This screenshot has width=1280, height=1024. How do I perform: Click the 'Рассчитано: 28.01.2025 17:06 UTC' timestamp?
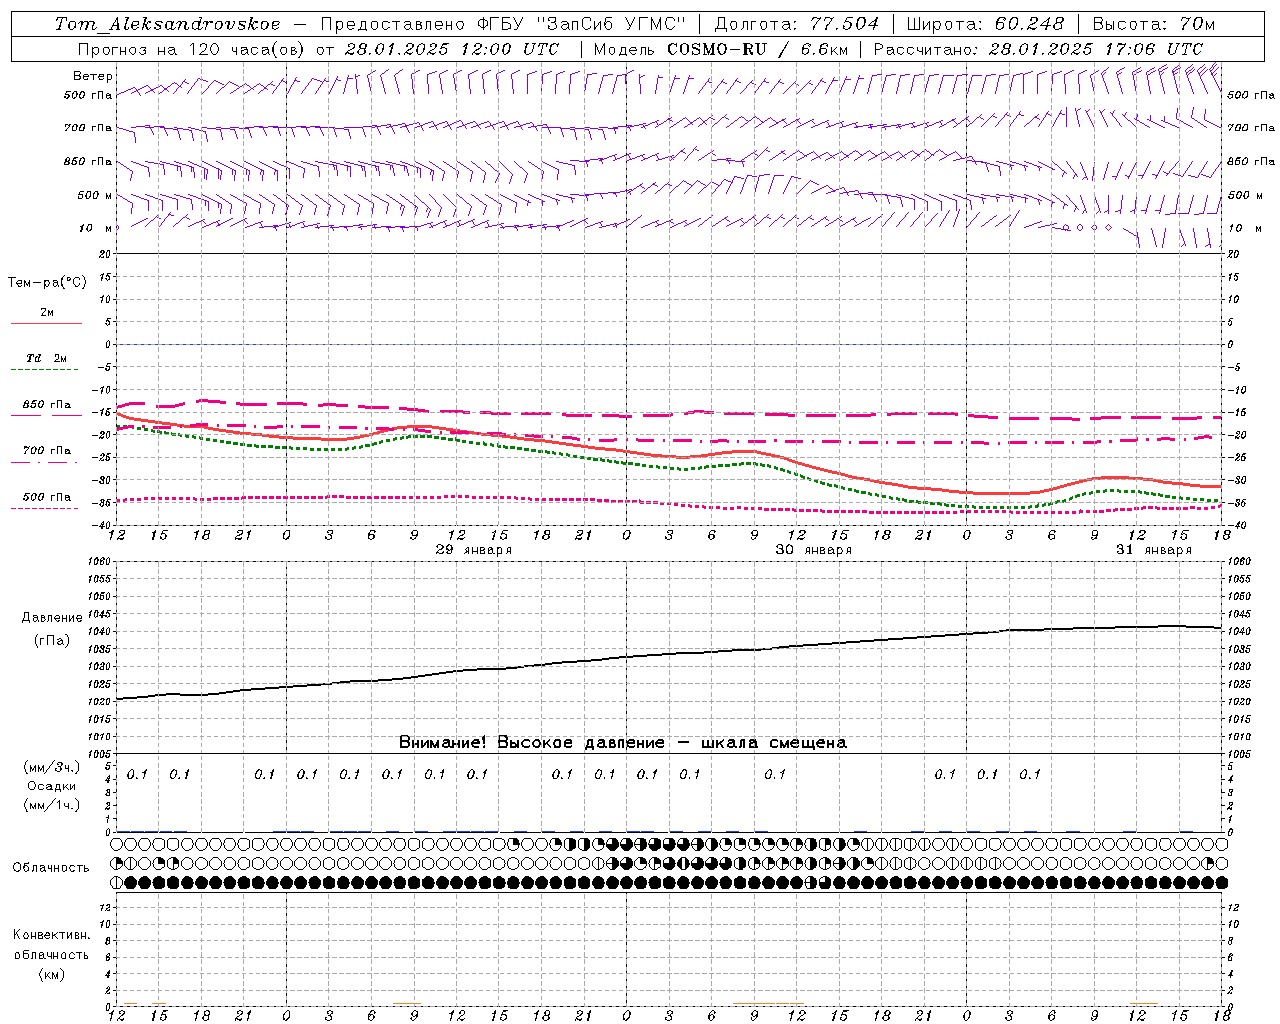point(1038,49)
